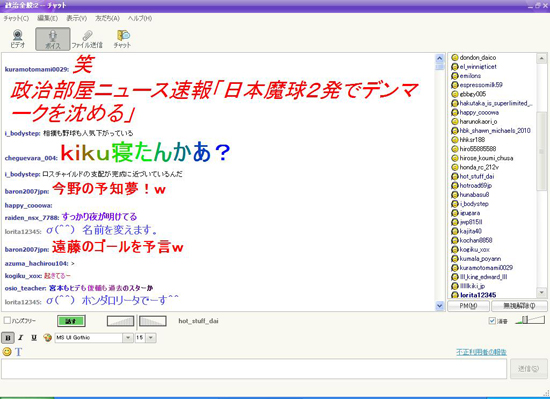The width and height of the screenshot is (550, 399).
Task: Click status icon beside kogiku_xox in user list
Action: [x=455, y=250]
